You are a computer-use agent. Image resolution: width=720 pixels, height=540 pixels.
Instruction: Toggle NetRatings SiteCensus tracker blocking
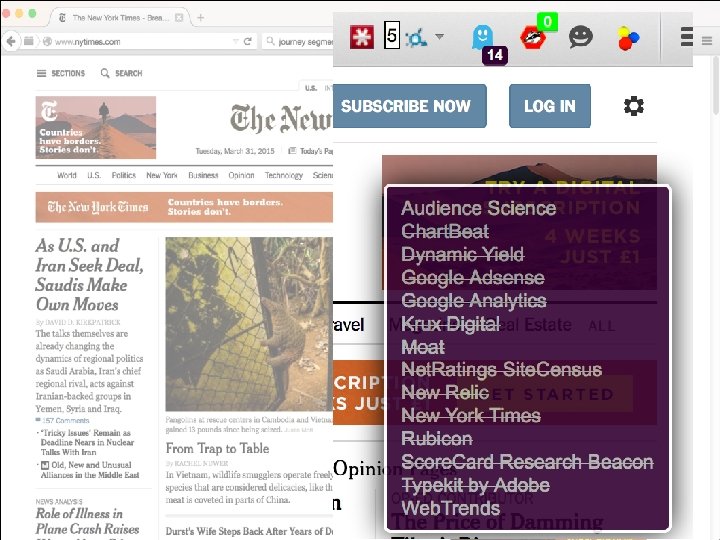click(x=501, y=370)
